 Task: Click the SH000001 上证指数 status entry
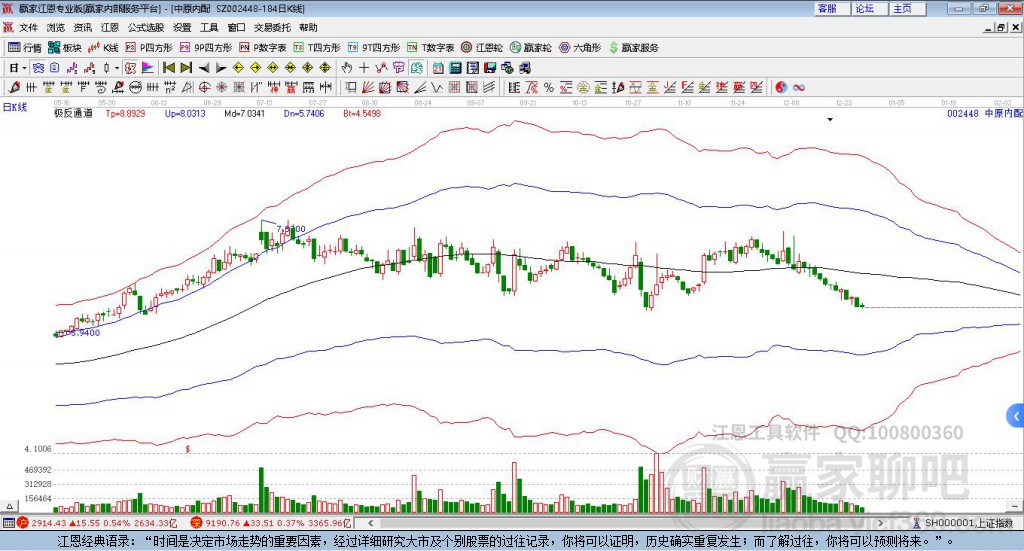click(x=968, y=523)
